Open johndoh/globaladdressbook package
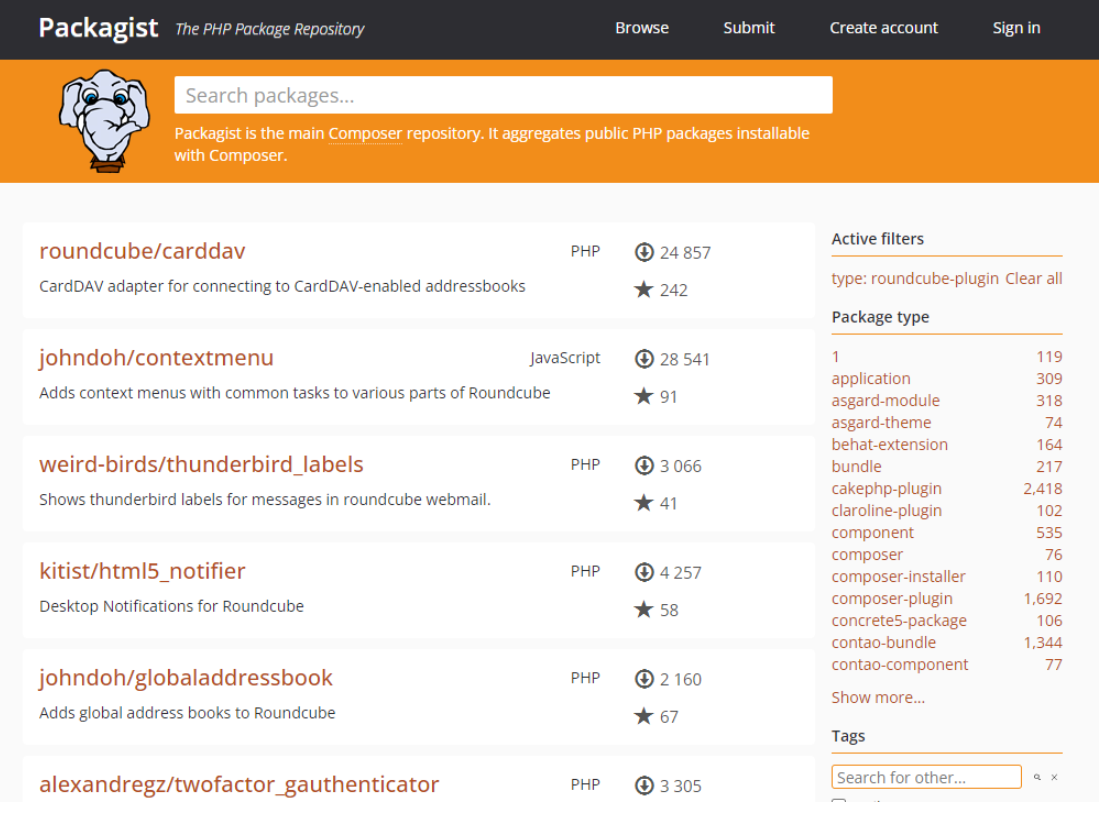This screenshot has width=1109, height=817. click(x=185, y=678)
